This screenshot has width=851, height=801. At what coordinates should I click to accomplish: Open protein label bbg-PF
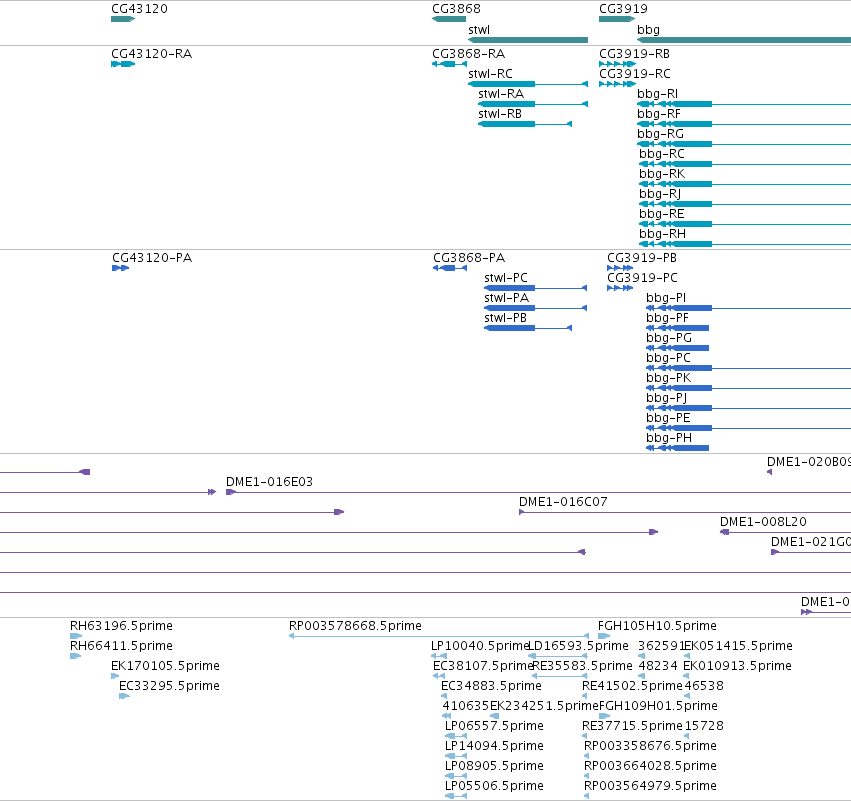point(667,318)
